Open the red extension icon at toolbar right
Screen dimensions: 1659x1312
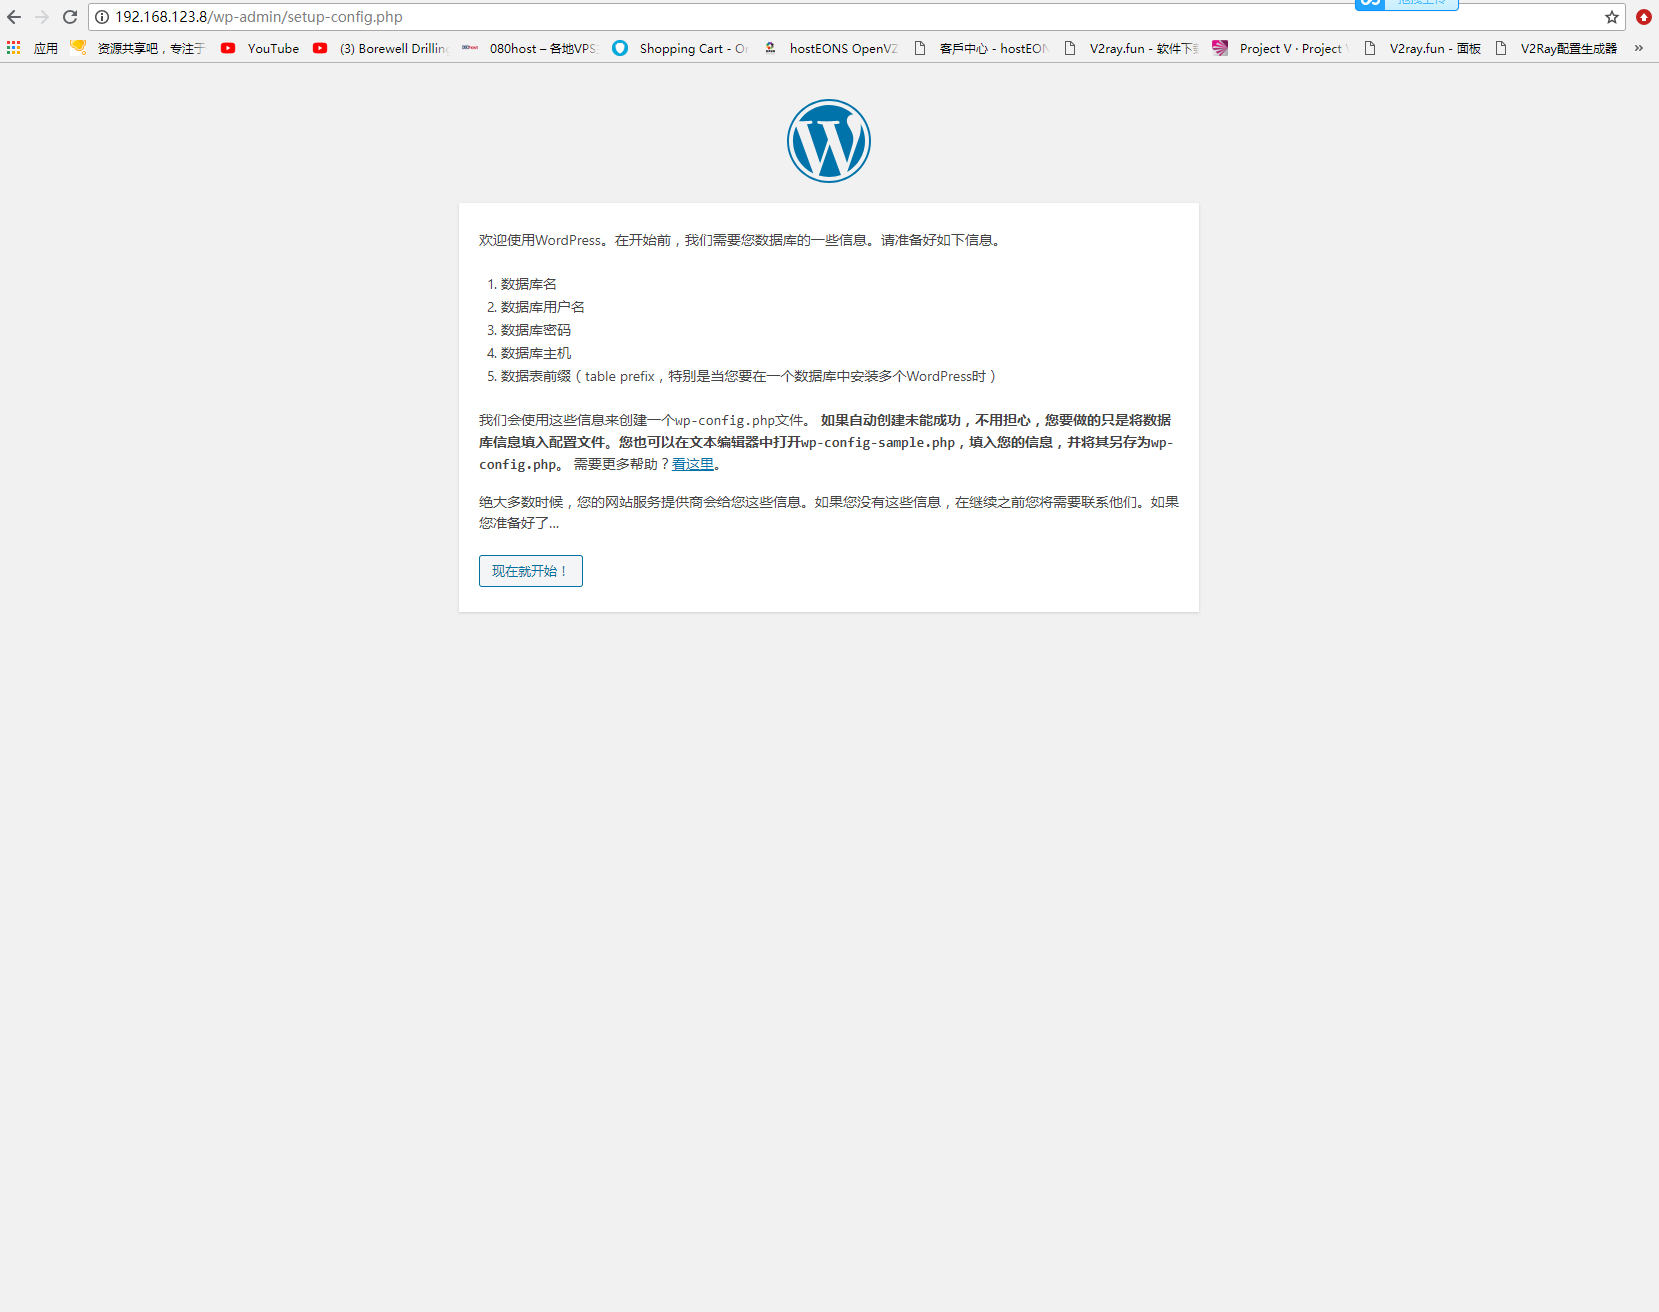point(1644,17)
